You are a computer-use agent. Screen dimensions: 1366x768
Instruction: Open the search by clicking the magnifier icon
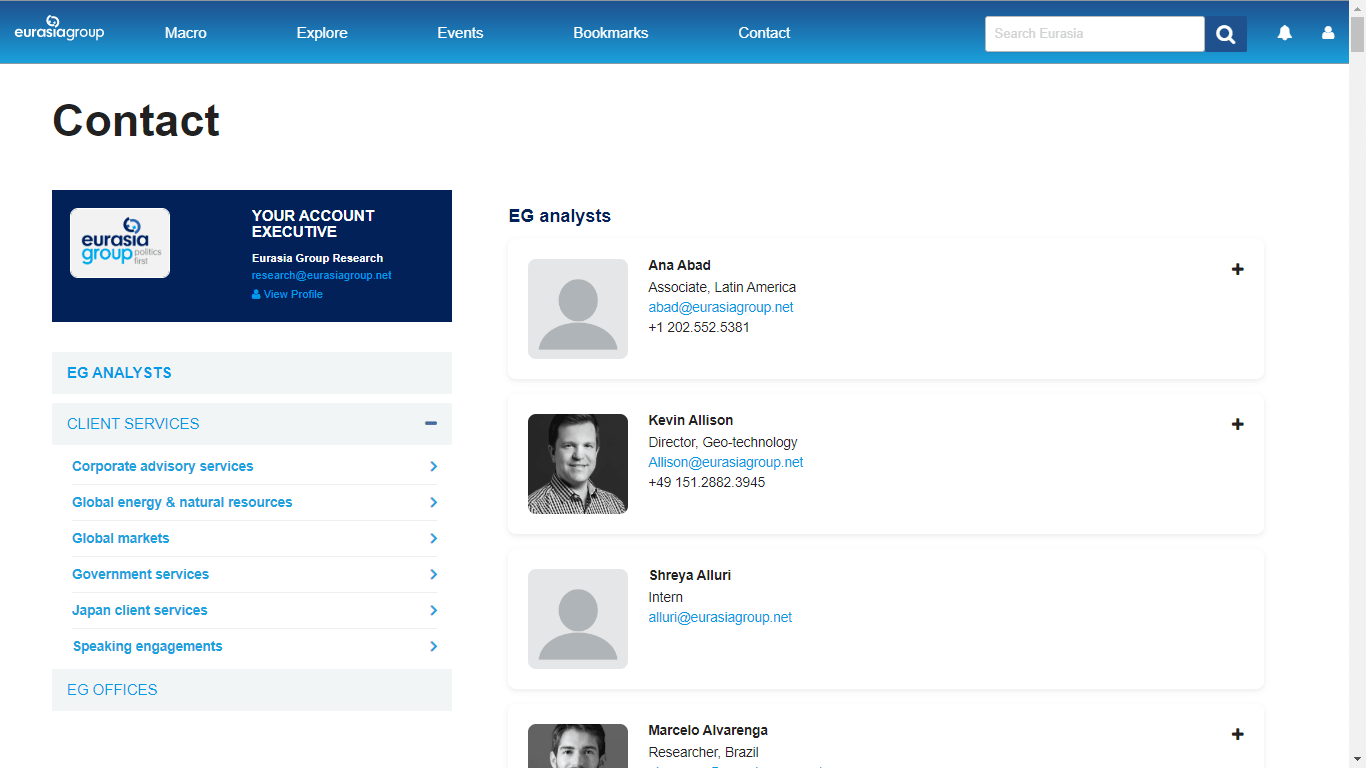(1225, 33)
